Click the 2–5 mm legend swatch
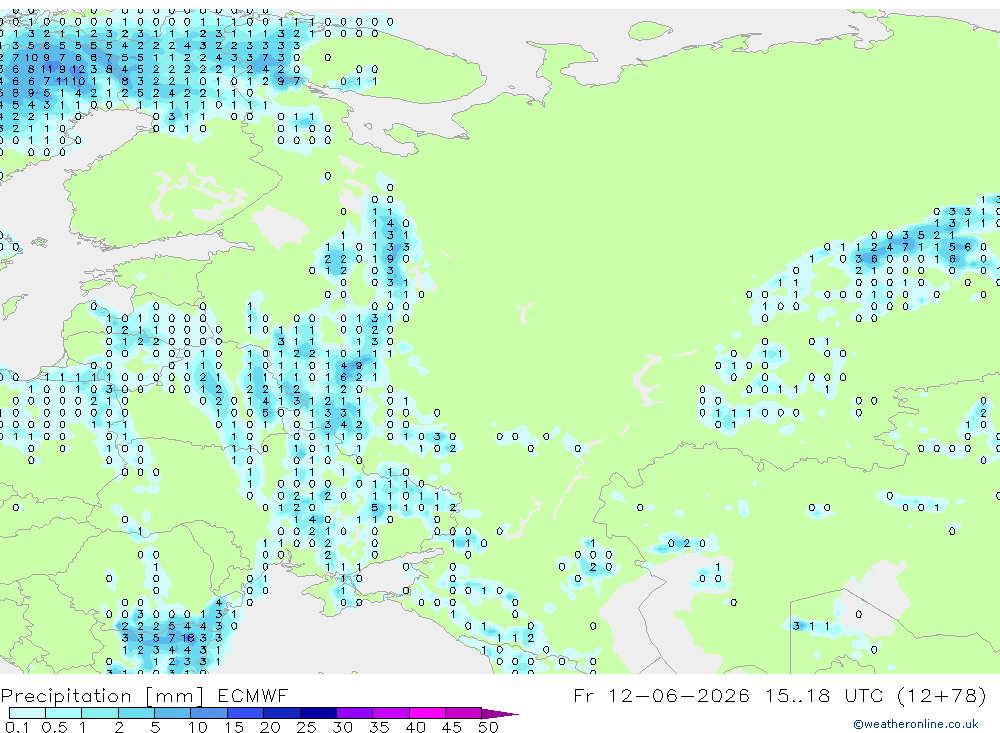Image resolution: width=1000 pixels, height=733 pixels. pyautogui.click(x=136, y=713)
